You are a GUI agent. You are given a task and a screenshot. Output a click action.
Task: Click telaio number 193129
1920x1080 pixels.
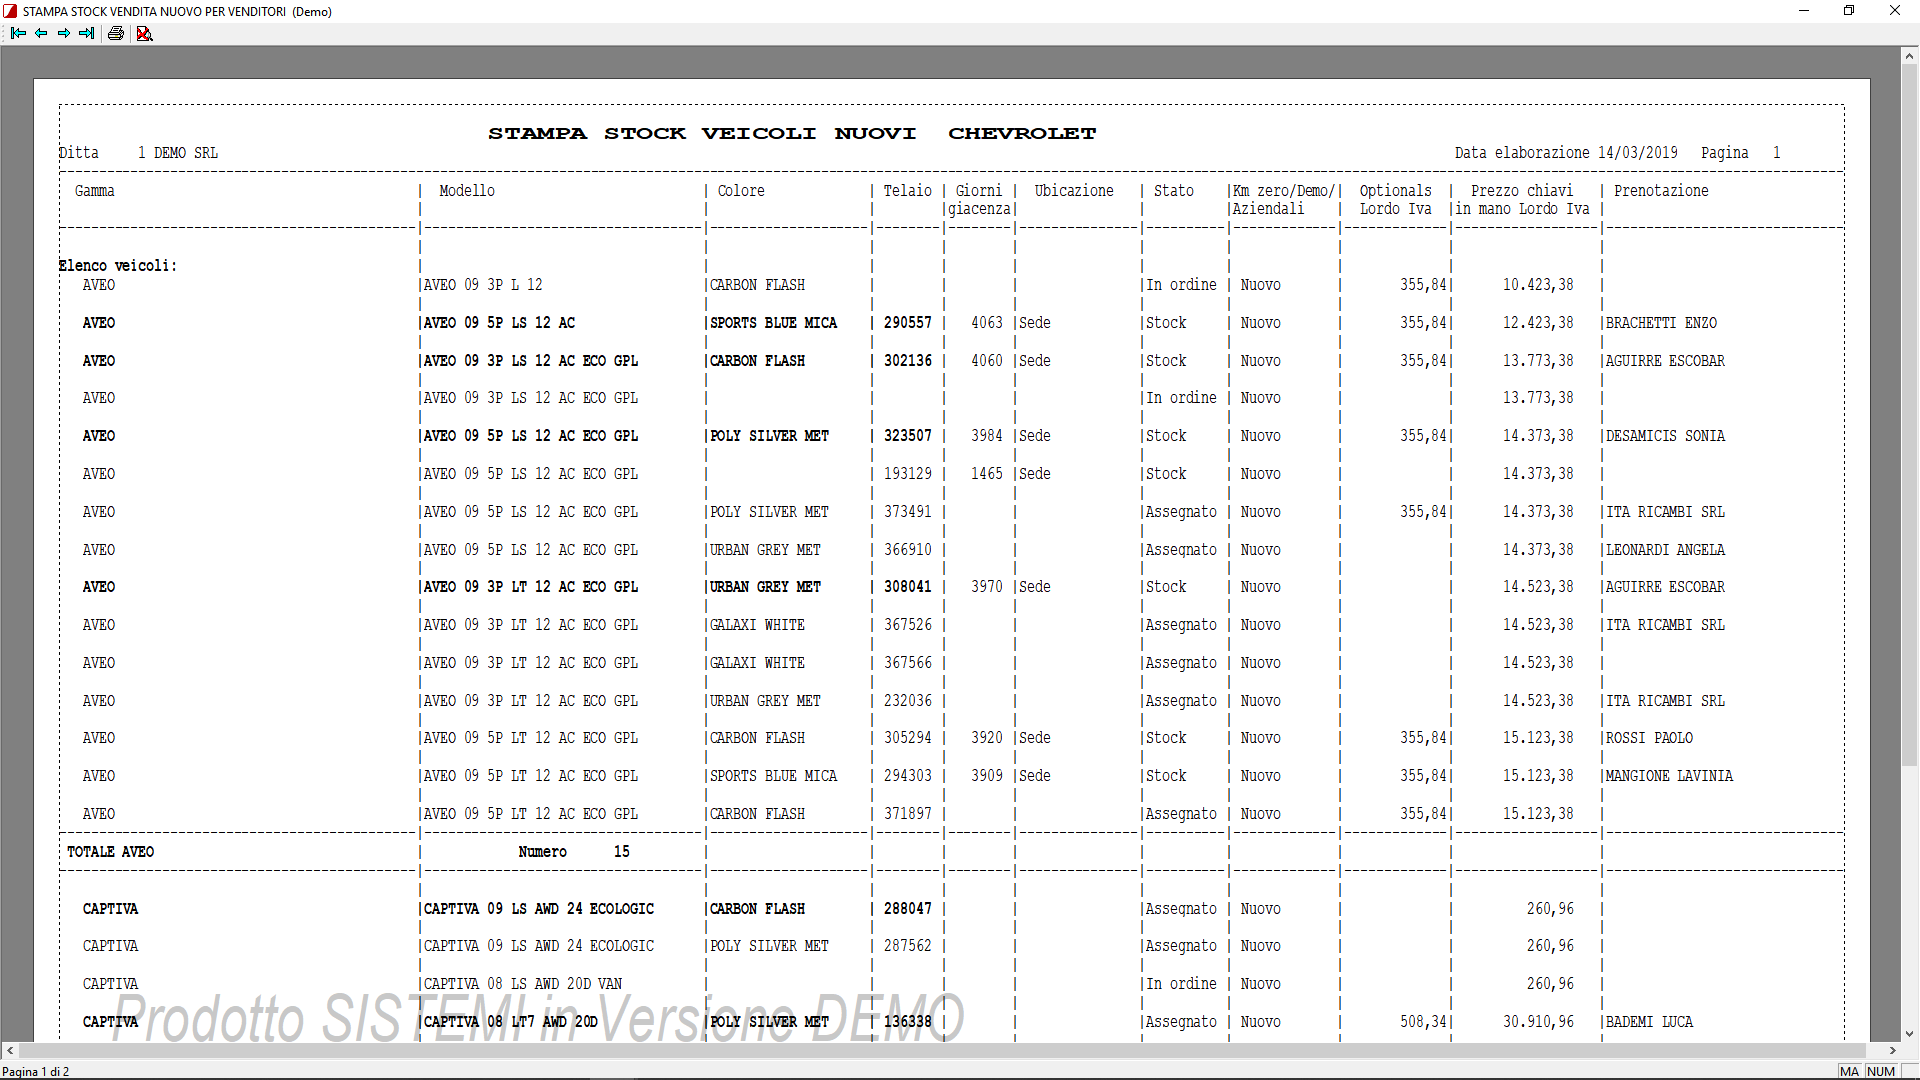907,474
